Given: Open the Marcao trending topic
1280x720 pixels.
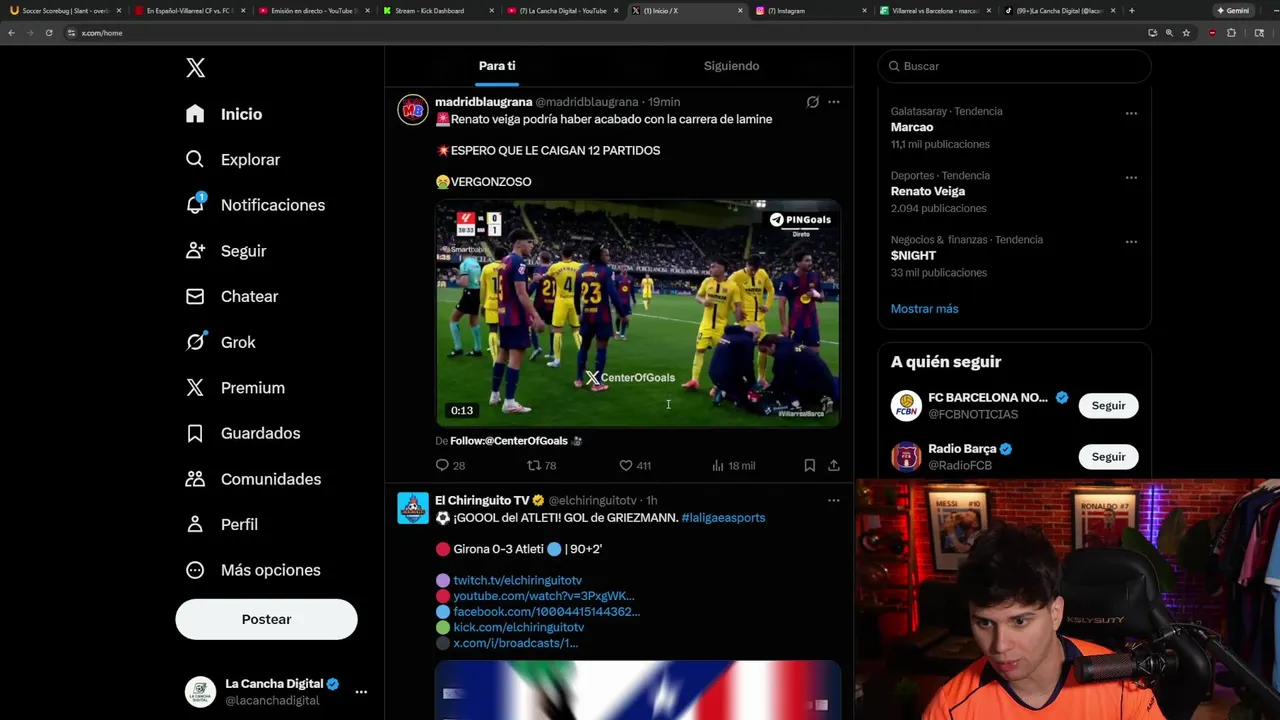Looking at the screenshot, I should click(912, 127).
